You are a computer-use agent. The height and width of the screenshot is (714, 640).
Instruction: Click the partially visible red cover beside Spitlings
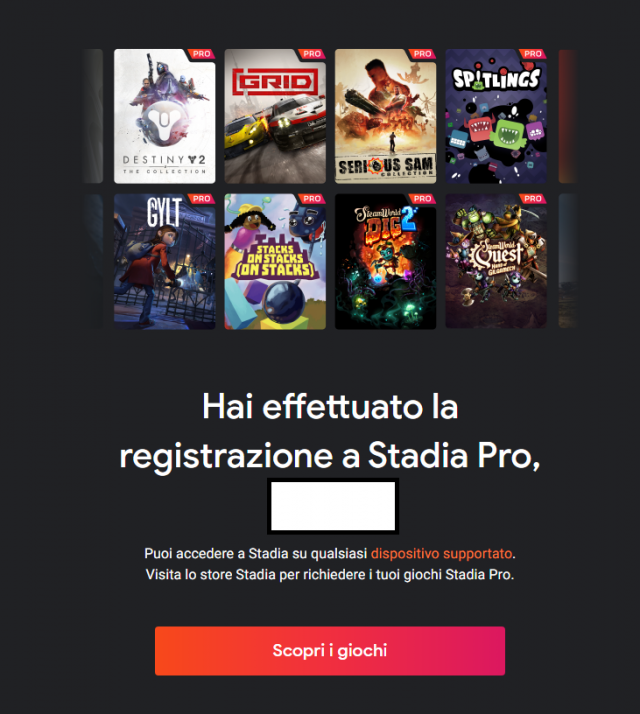[x=568, y=116]
